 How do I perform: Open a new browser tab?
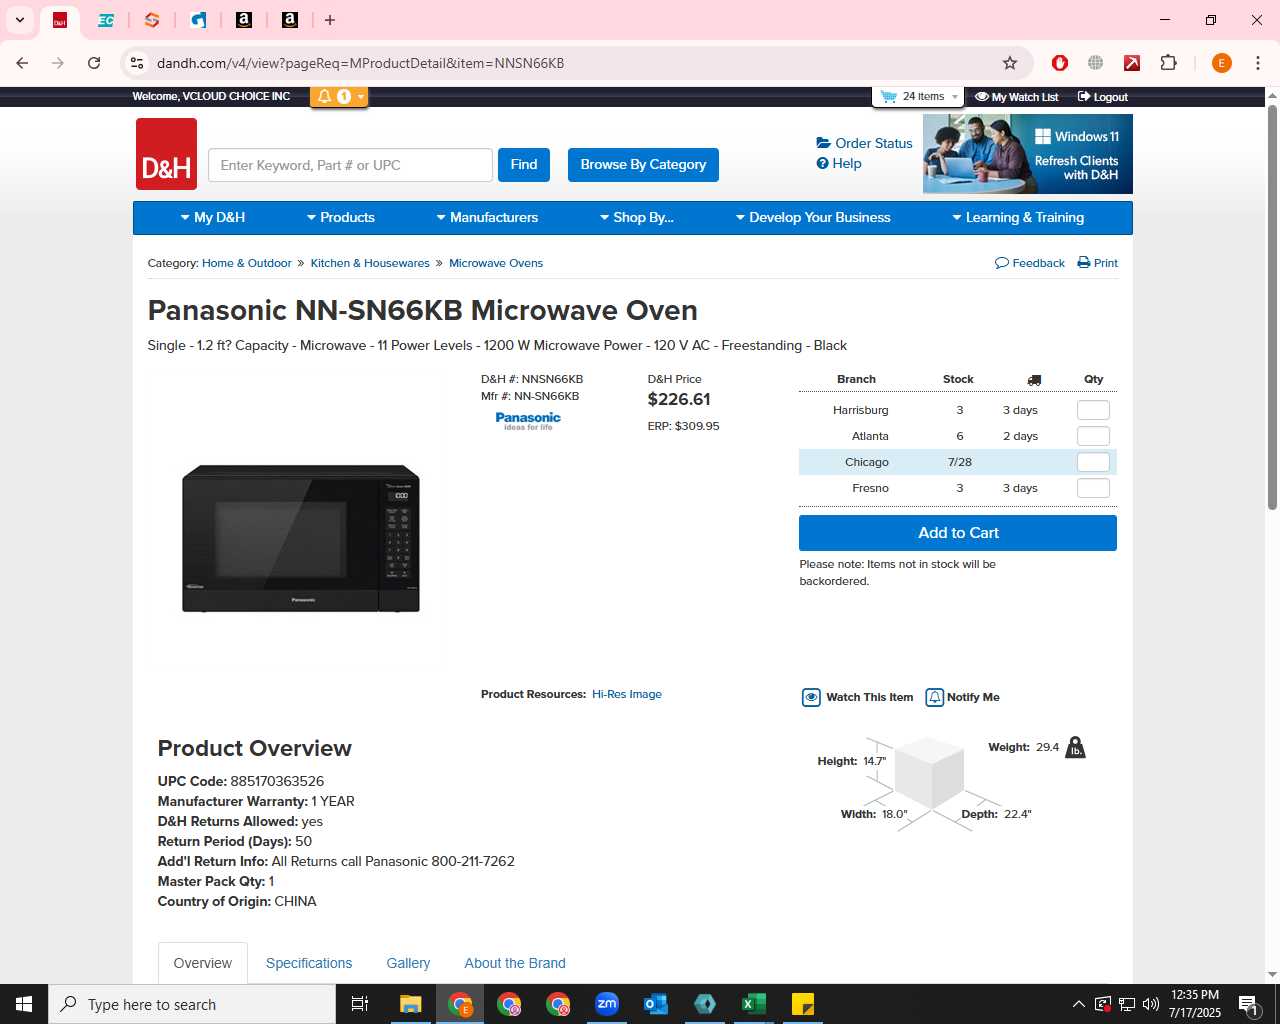(x=330, y=20)
